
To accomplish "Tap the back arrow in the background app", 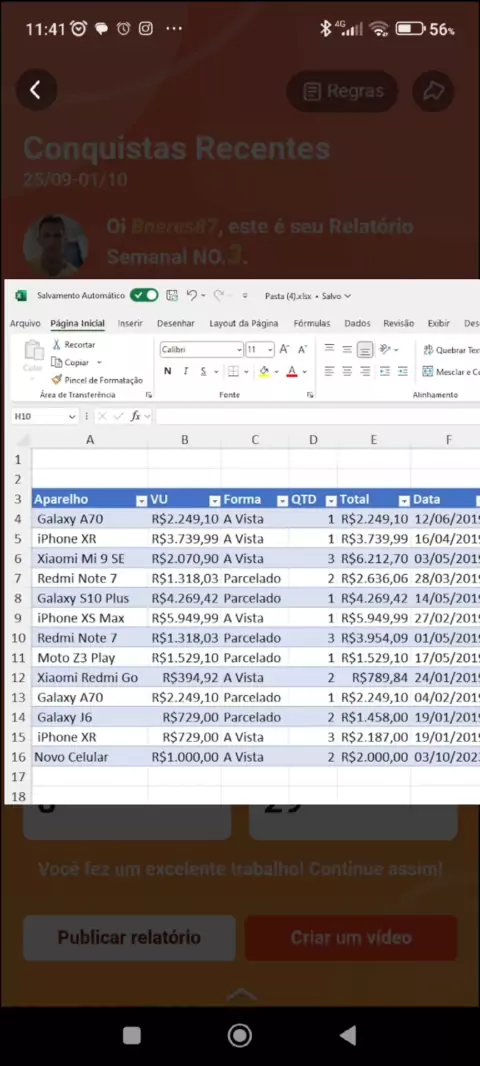I will [x=36, y=90].
